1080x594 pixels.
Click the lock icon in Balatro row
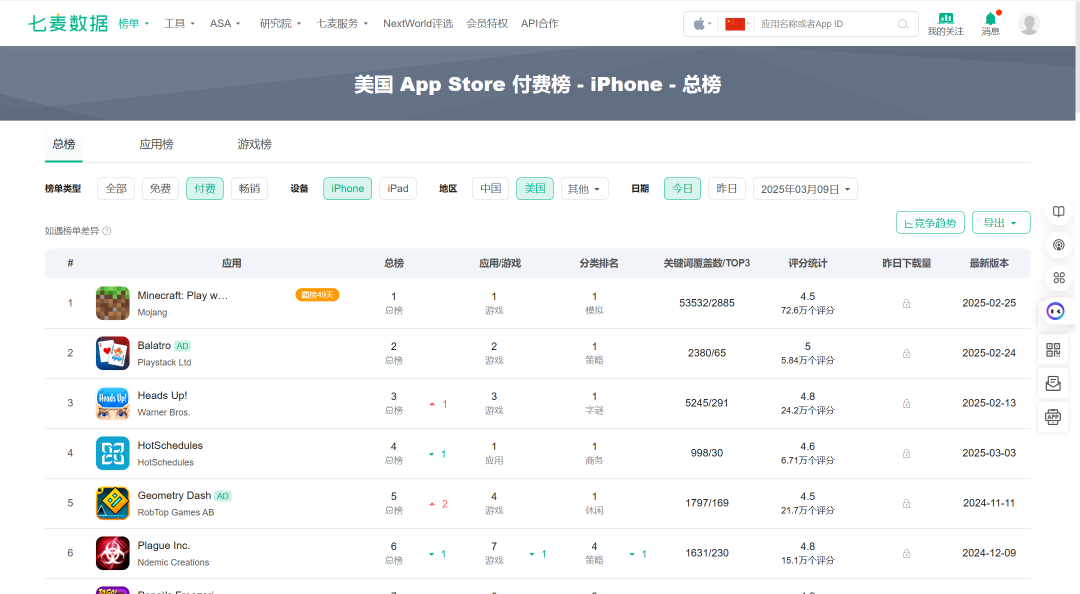[x=906, y=354]
